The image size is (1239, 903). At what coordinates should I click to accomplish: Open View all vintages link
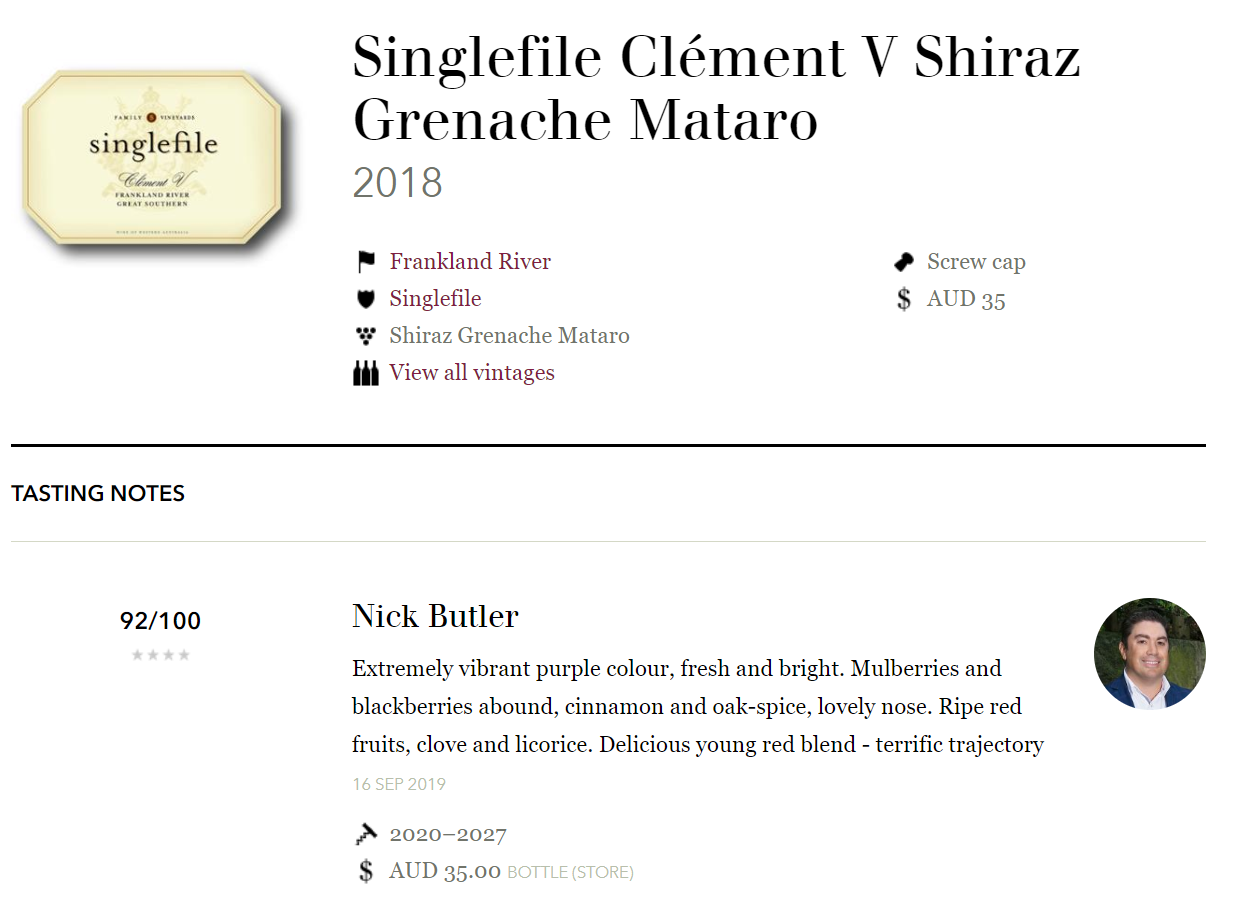(472, 373)
